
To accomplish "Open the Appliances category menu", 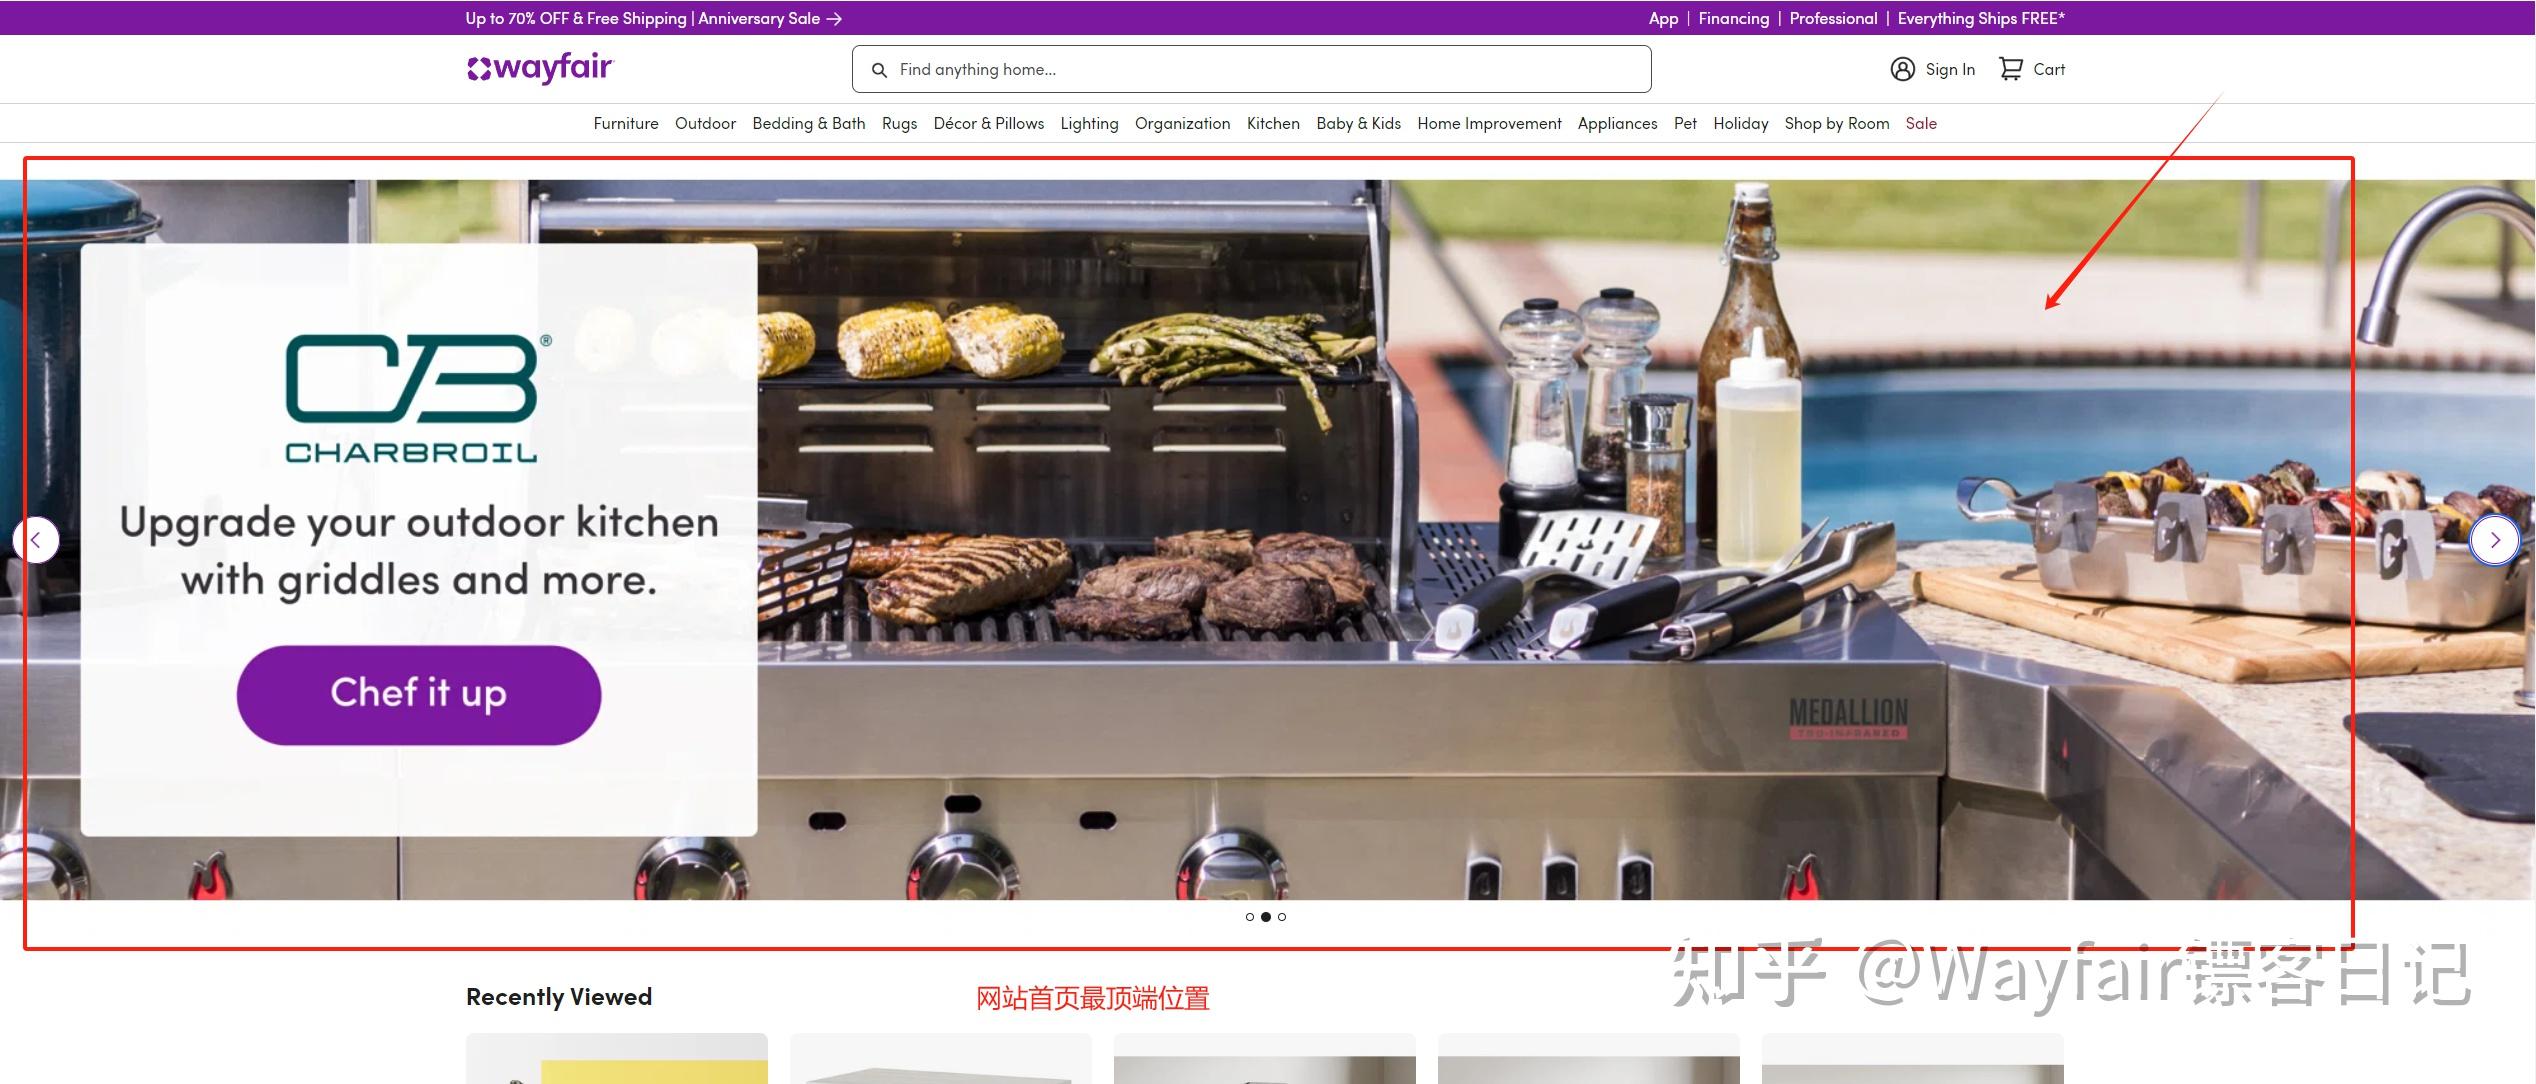I will coord(1617,123).
